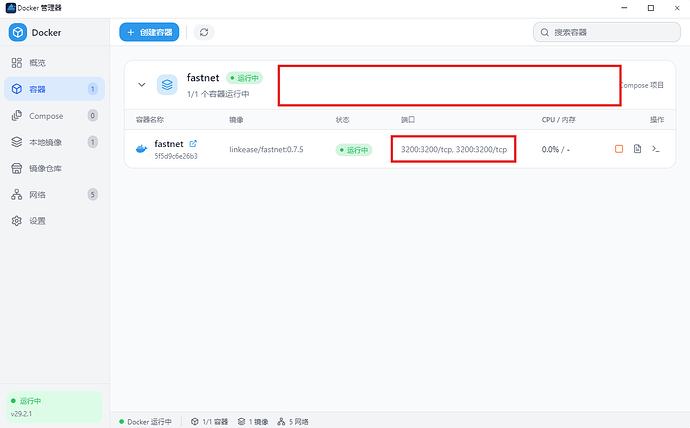Click the Docker whale icon in fastnet row
Screen dimensions: 690x428
[x=141, y=149]
